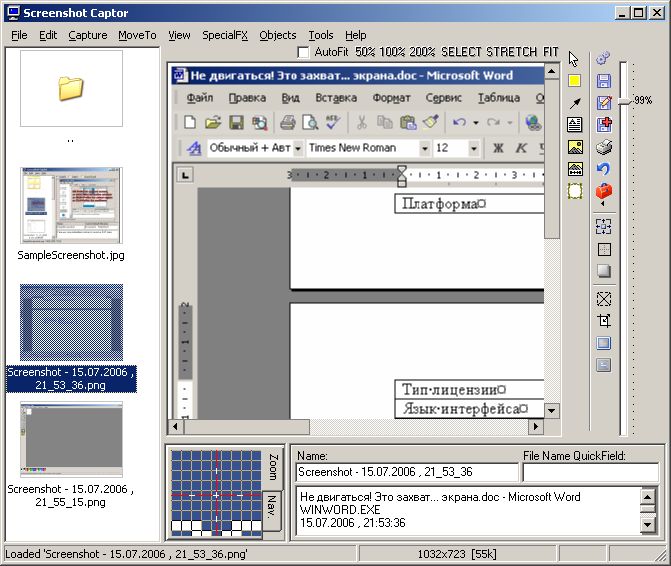Open the parent folder thumbnail
The image size is (671, 566).
click(x=71, y=89)
